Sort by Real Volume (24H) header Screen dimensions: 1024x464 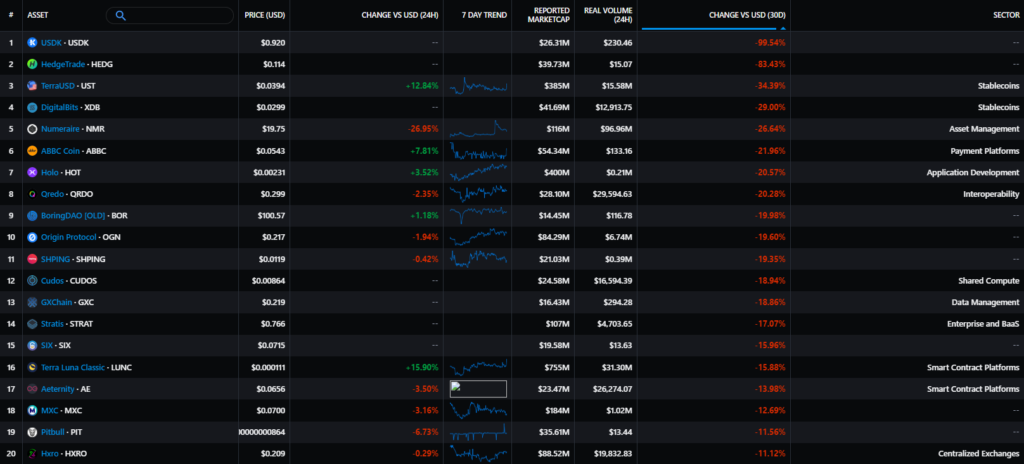tap(606, 15)
